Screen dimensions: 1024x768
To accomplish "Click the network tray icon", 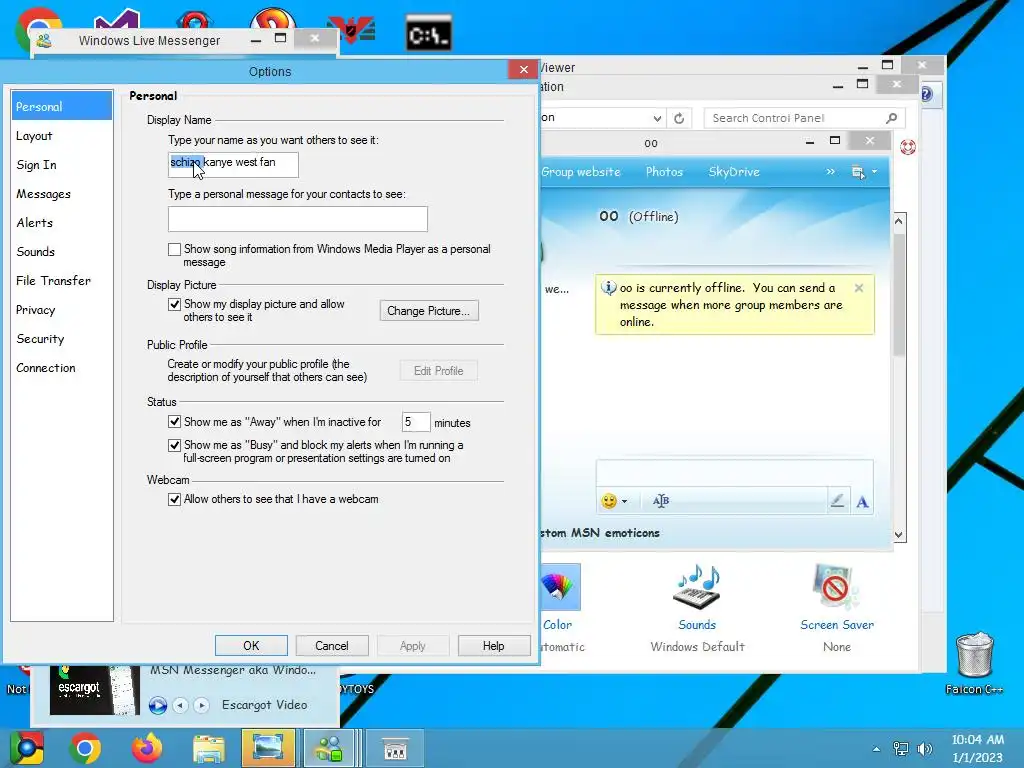I will (x=901, y=749).
